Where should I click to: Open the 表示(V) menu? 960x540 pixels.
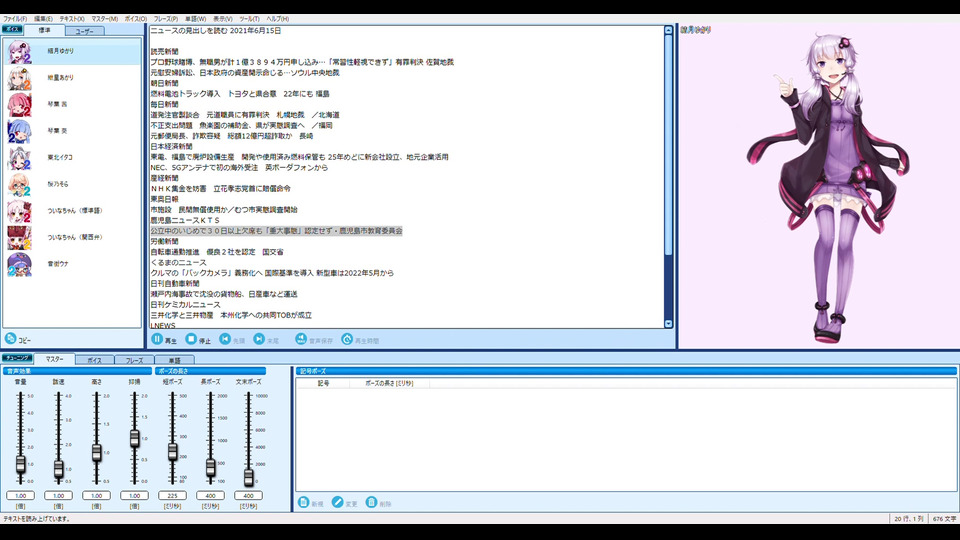(x=222, y=19)
